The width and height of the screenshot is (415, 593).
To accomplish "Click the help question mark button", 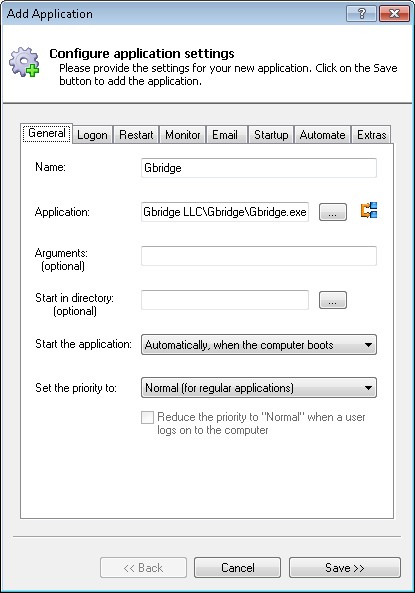I will 361,14.
